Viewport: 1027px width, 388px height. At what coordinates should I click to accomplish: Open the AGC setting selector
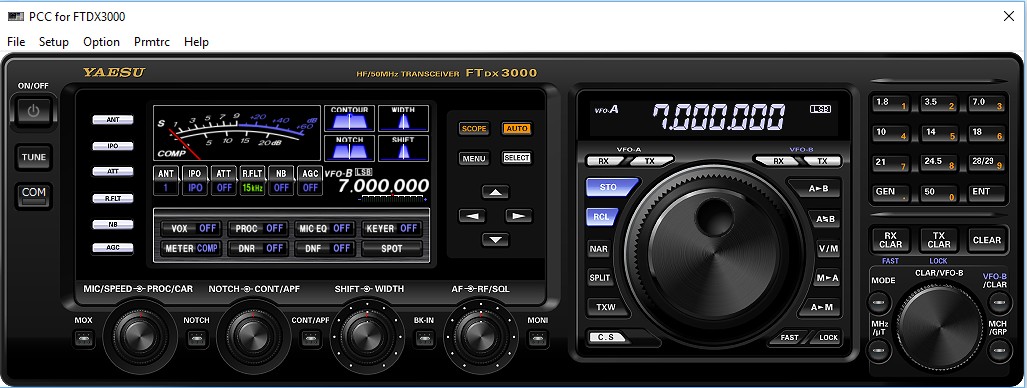click(x=310, y=181)
